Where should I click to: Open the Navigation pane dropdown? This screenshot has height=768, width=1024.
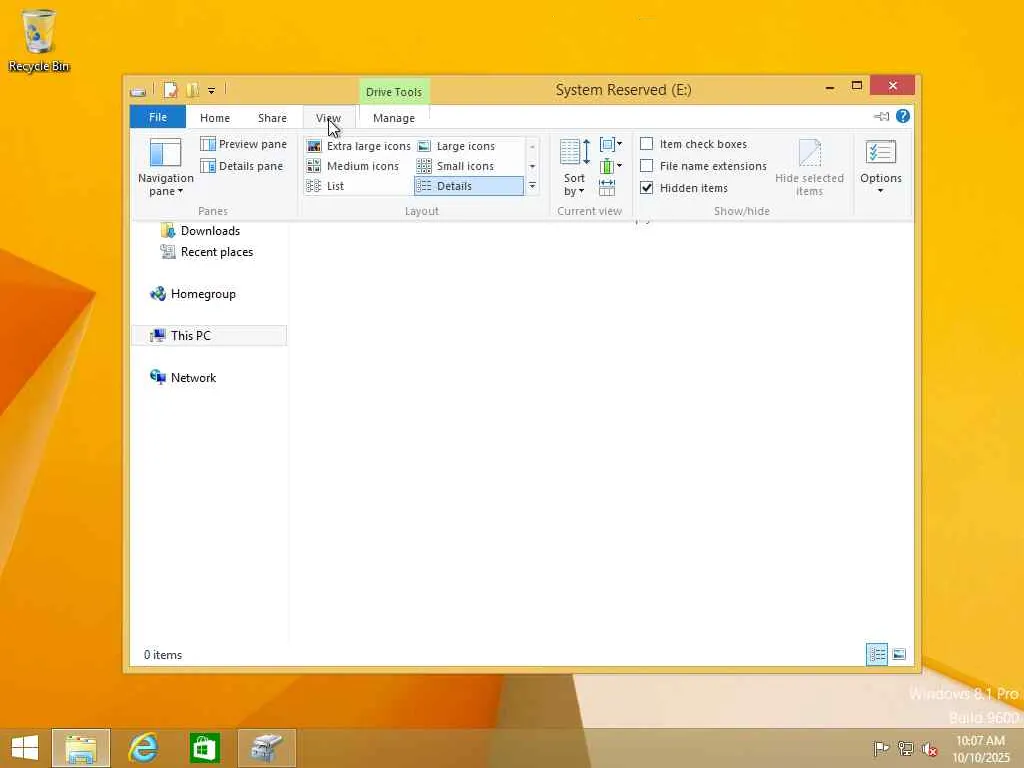click(x=165, y=167)
